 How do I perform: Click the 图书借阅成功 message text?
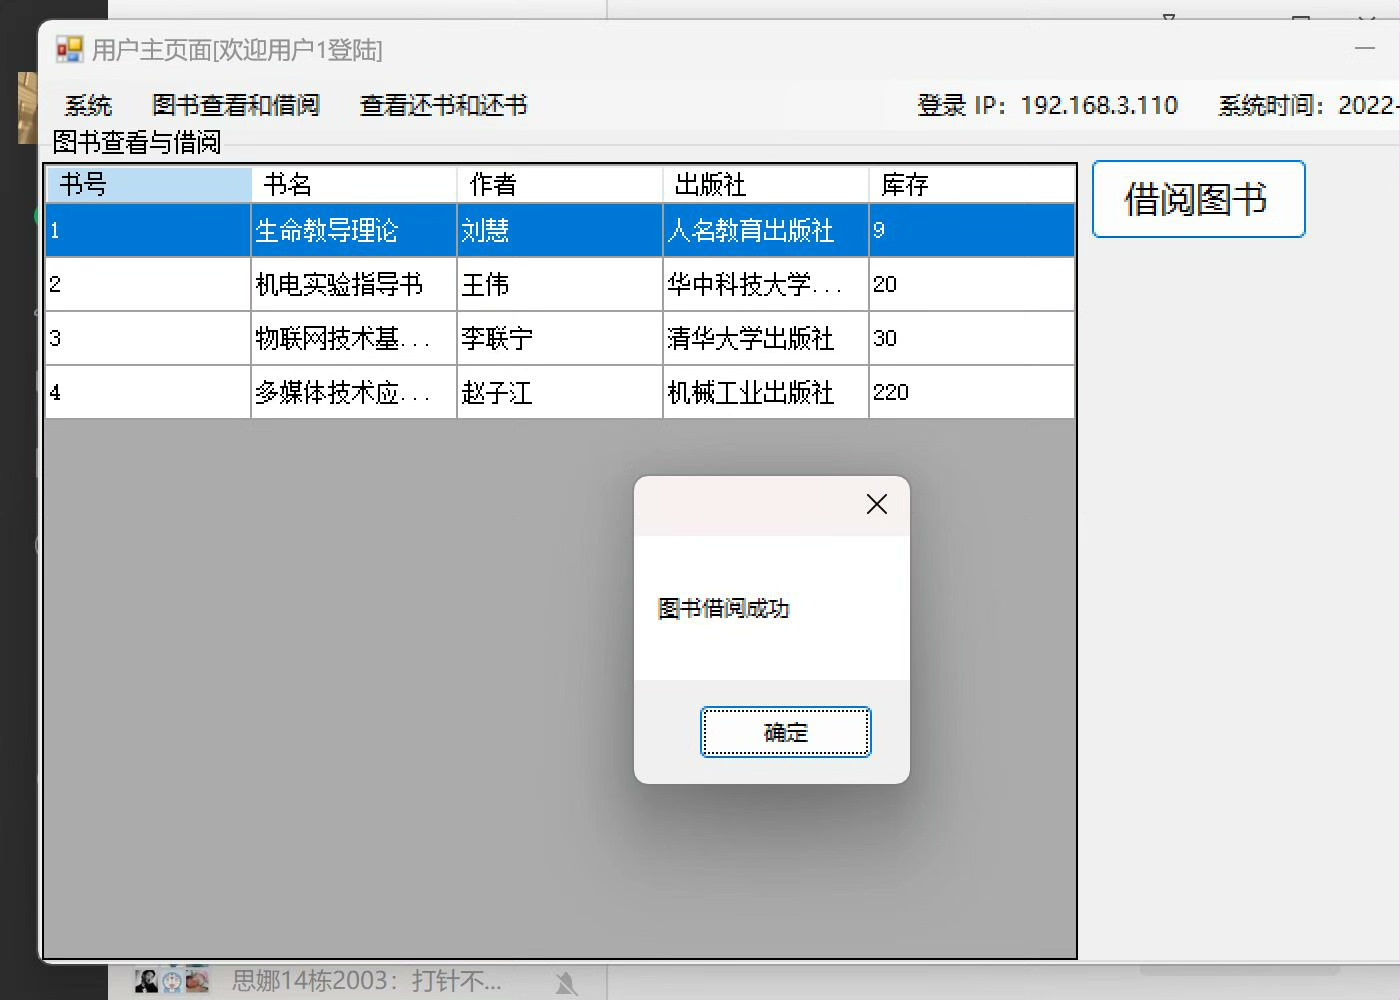tap(724, 608)
